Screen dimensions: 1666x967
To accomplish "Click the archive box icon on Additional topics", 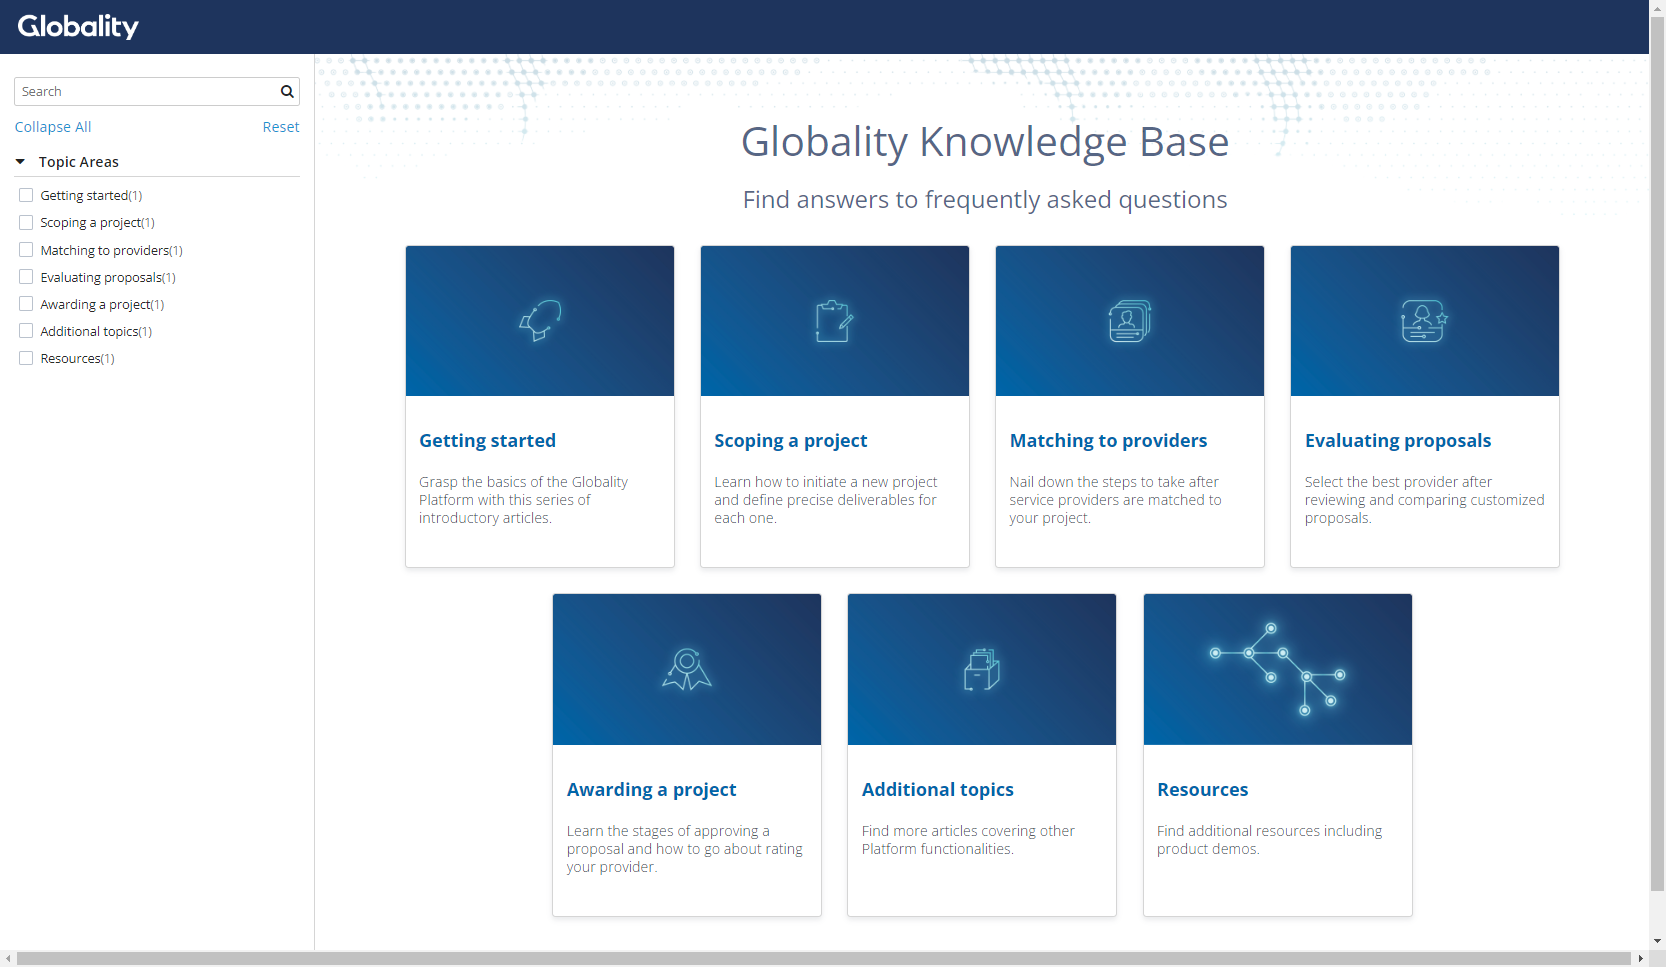I will tap(981, 669).
